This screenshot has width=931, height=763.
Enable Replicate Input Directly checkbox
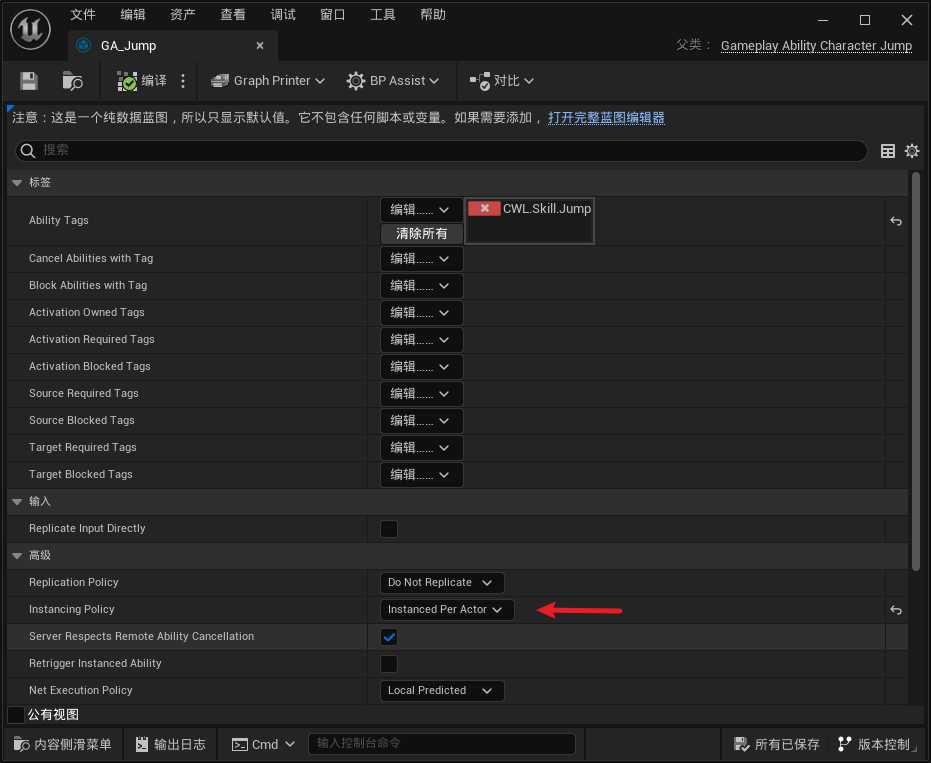pos(389,529)
